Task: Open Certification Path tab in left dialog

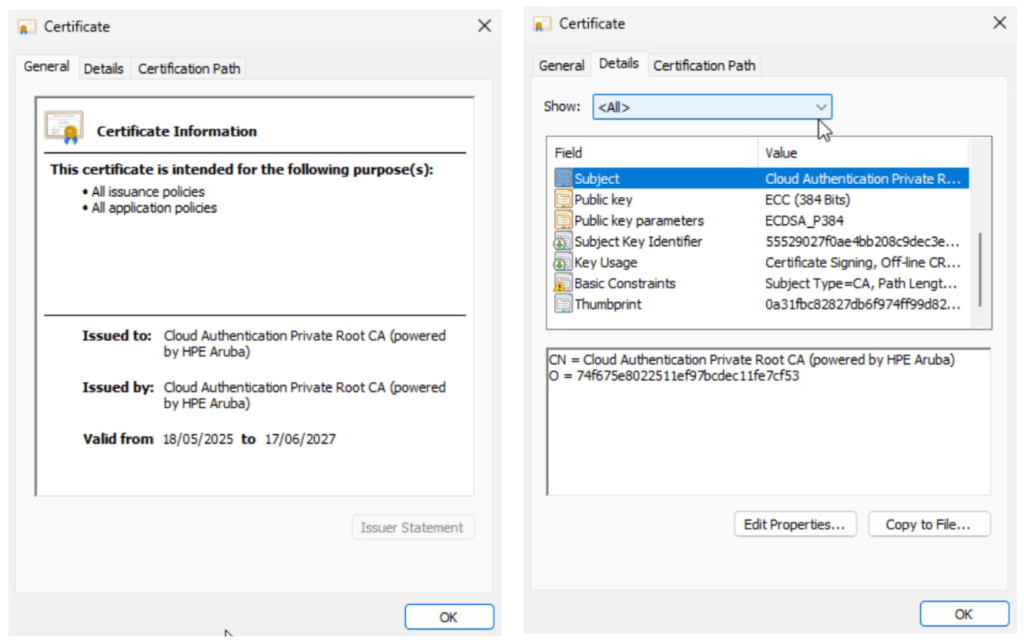Action: point(189,68)
